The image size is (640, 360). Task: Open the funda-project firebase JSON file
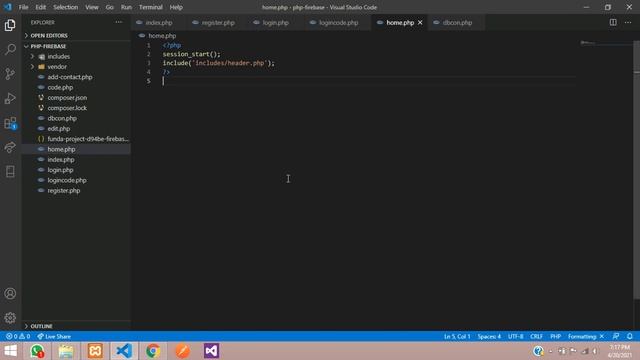point(88,139)
